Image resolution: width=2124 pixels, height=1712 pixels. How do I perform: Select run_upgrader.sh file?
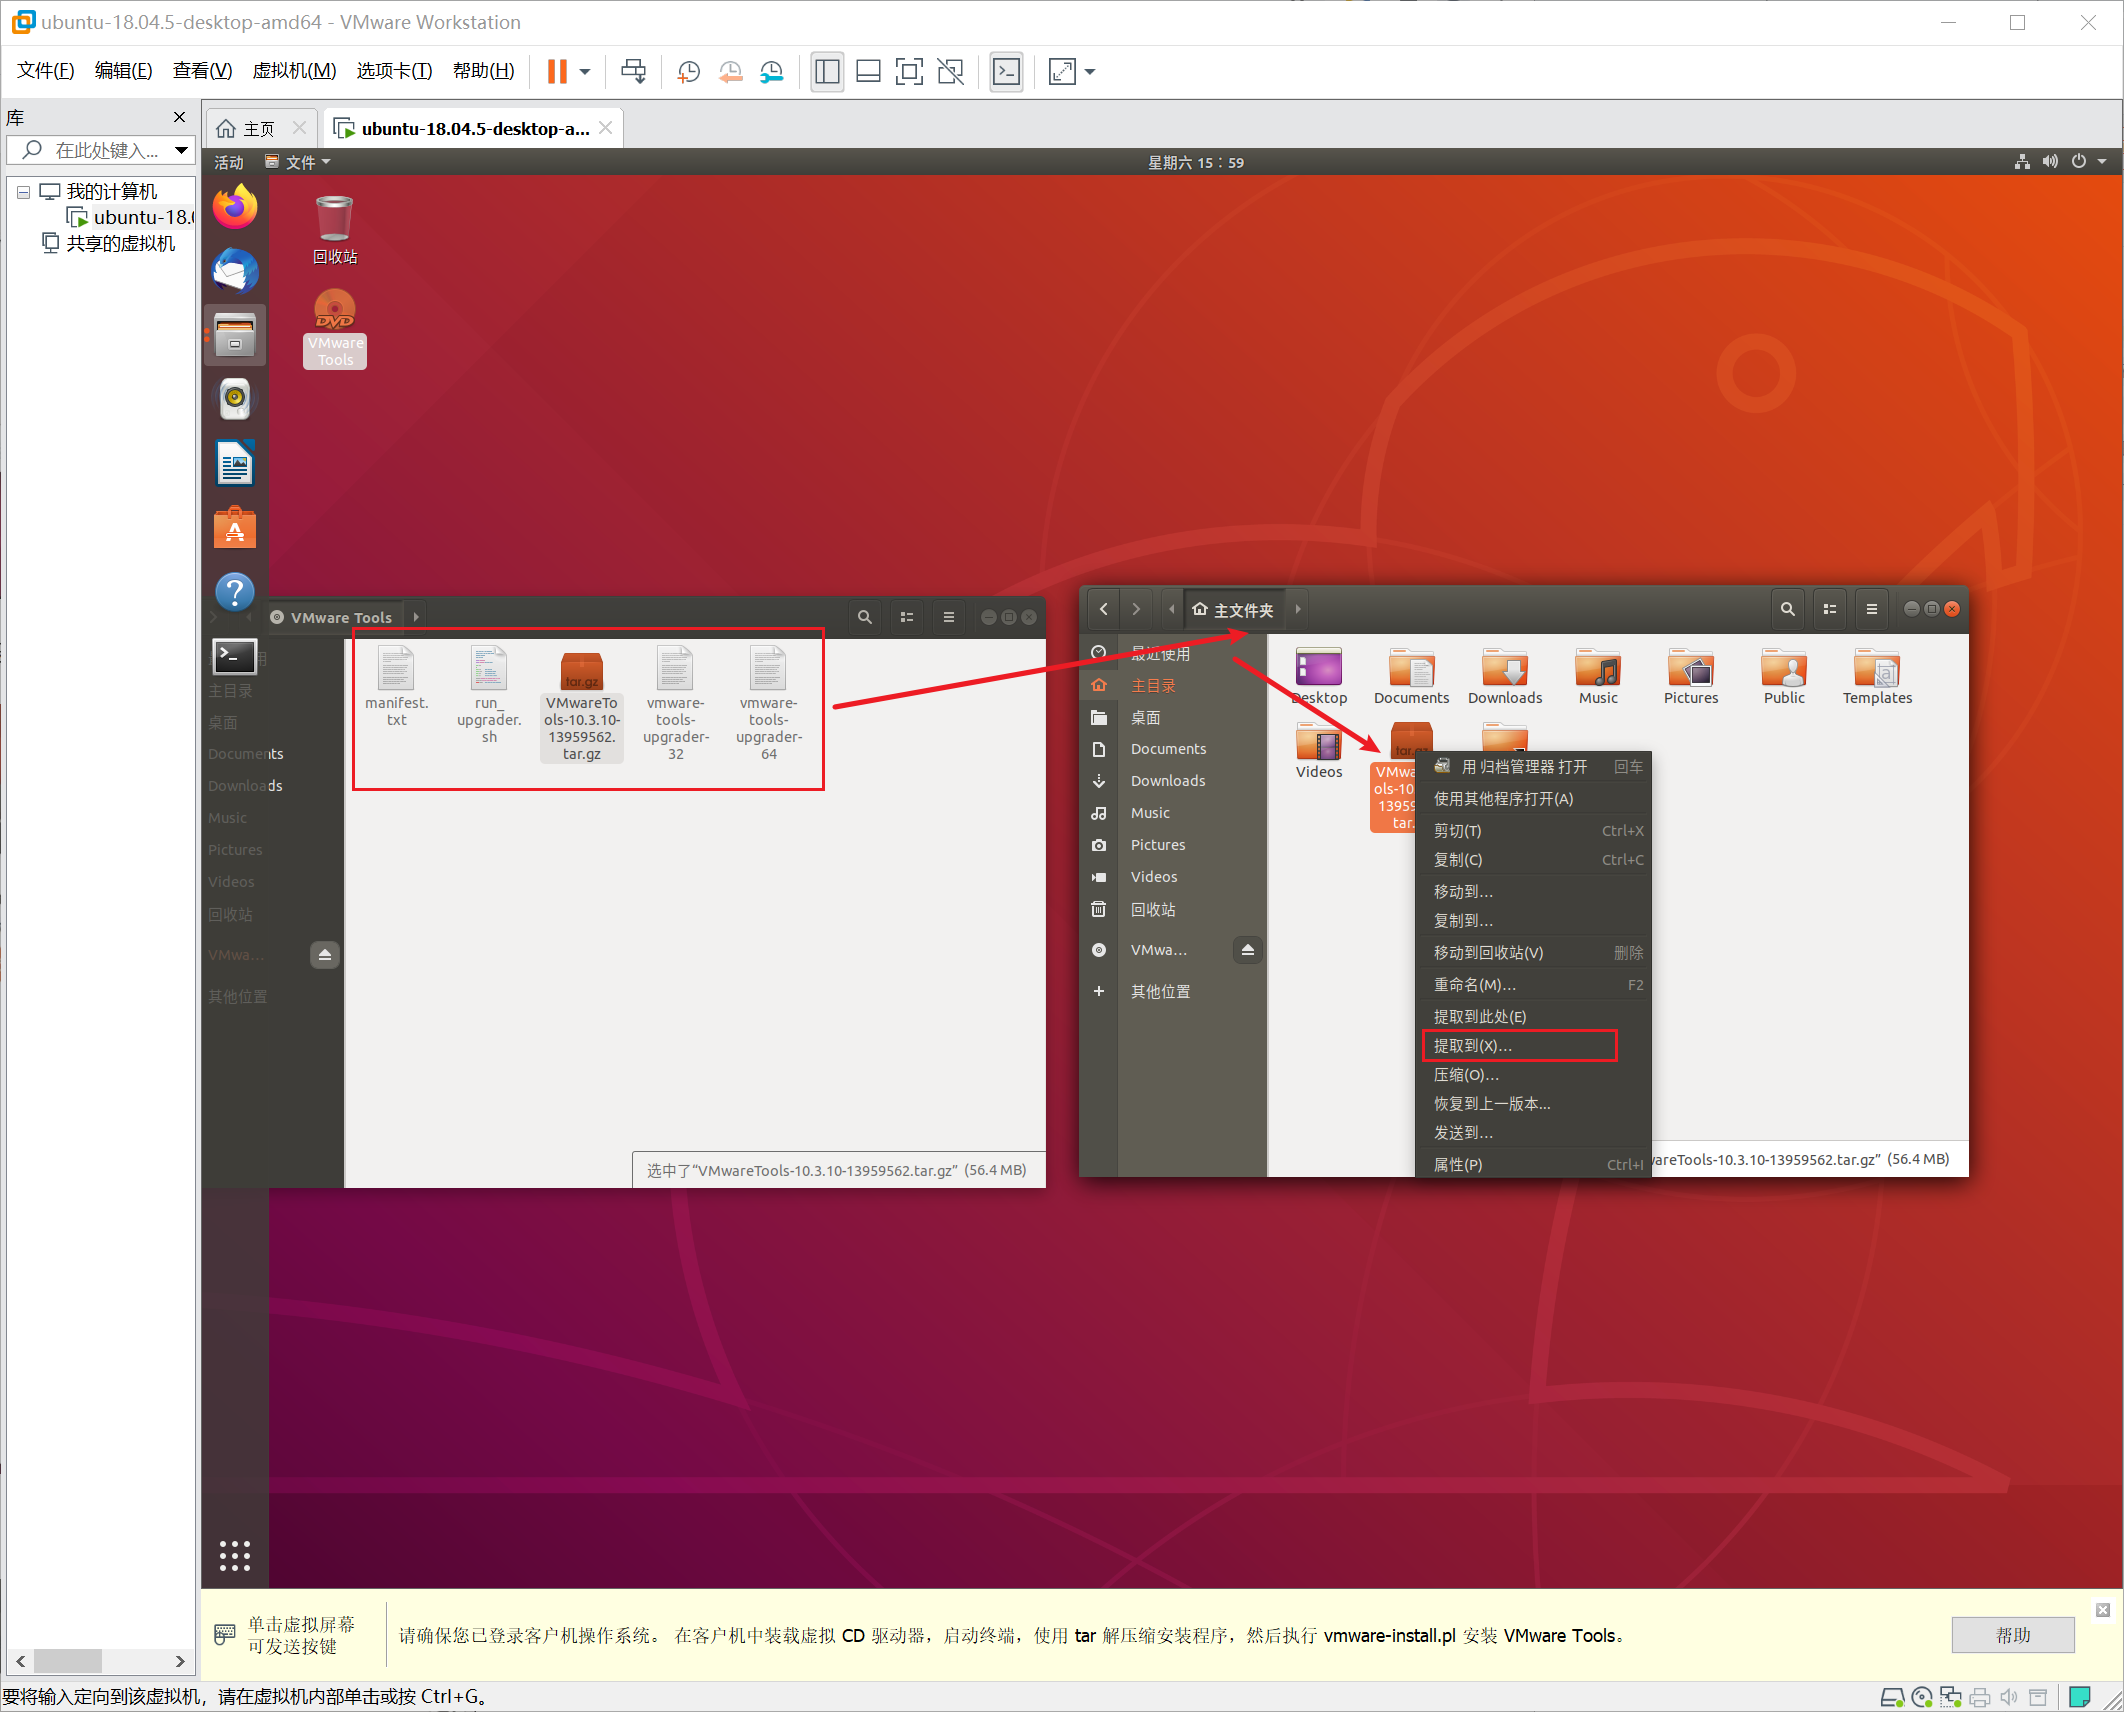click(x=489, y=694)
